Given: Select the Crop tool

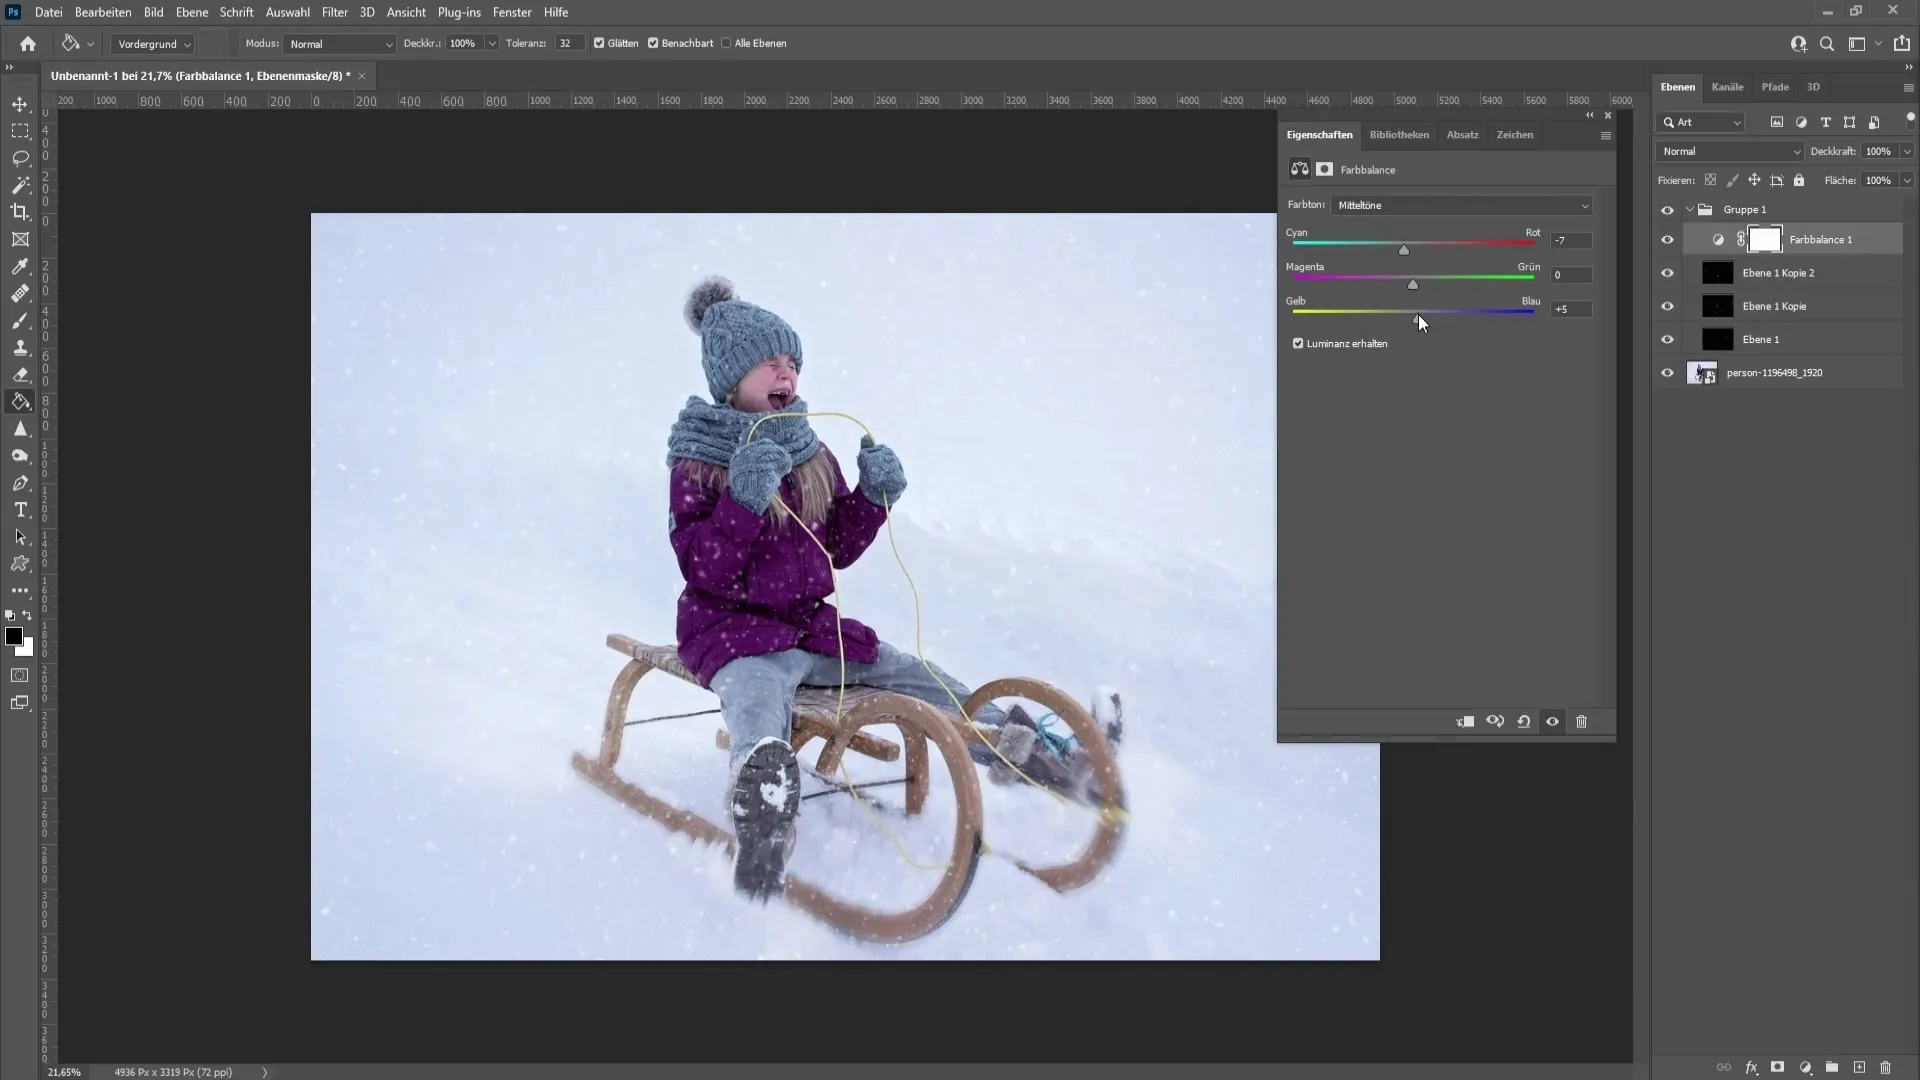Looking at the screenshot, I should pyautogui.click(x=20, y=211).
